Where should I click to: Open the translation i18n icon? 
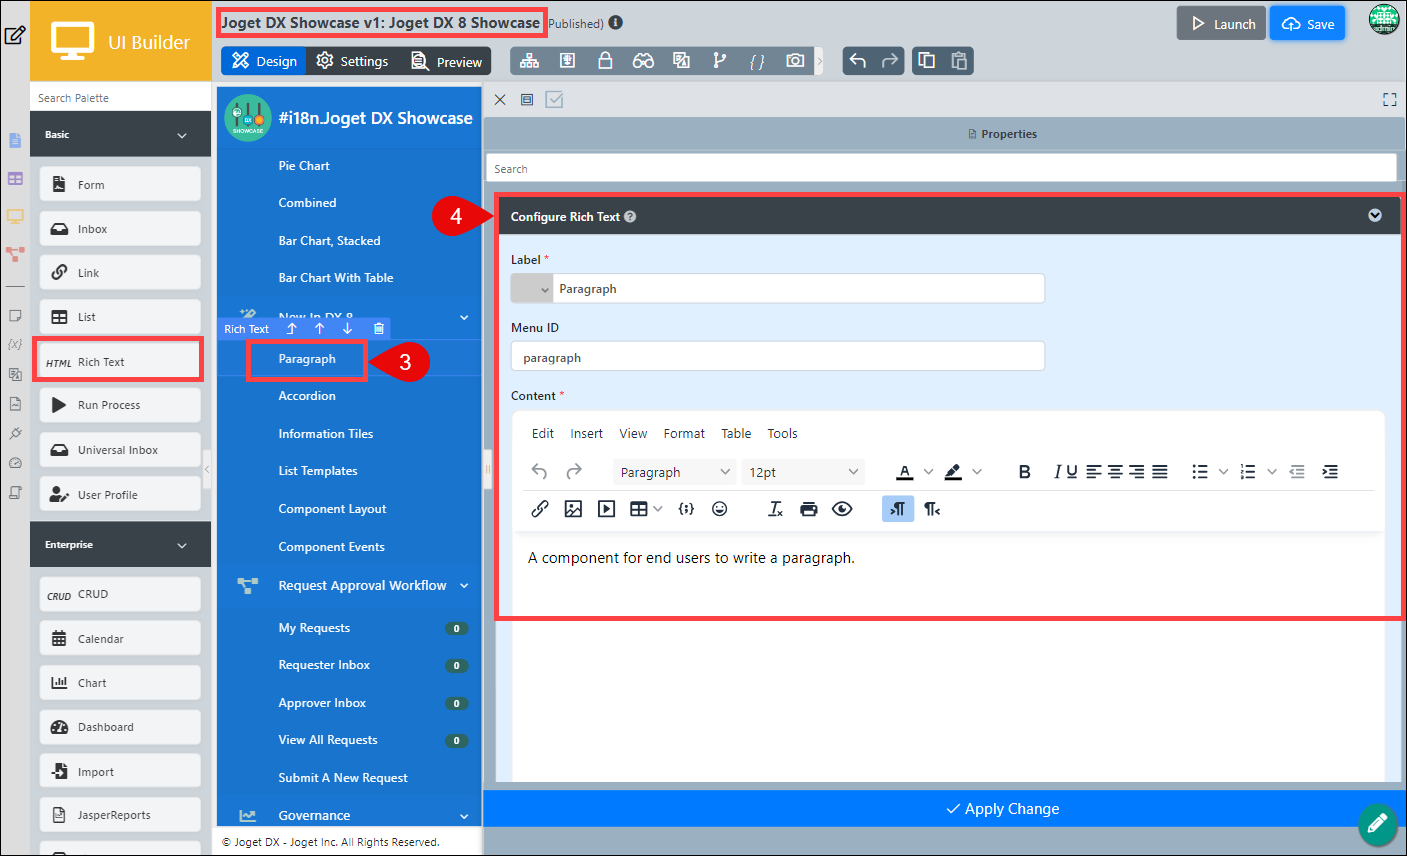tap(681, 61)
